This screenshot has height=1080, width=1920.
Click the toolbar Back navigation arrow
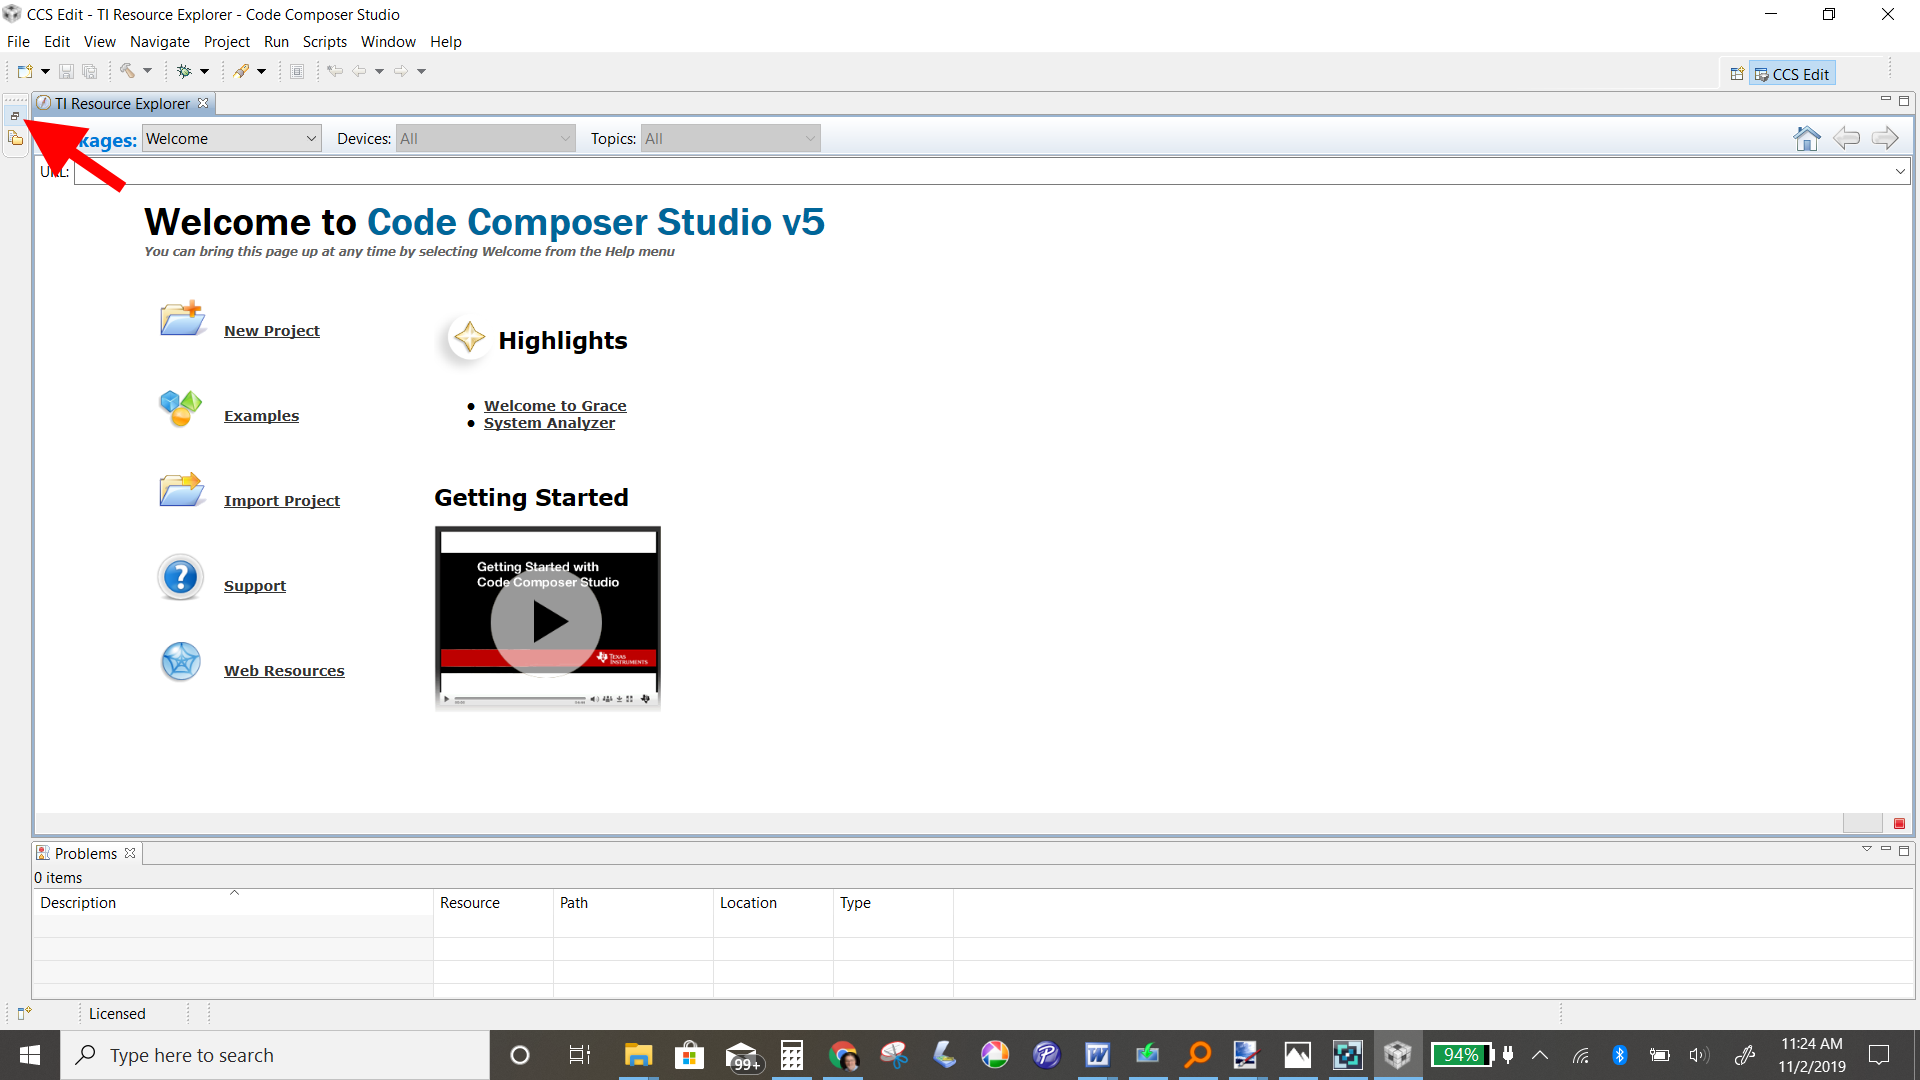click(359, 71)
